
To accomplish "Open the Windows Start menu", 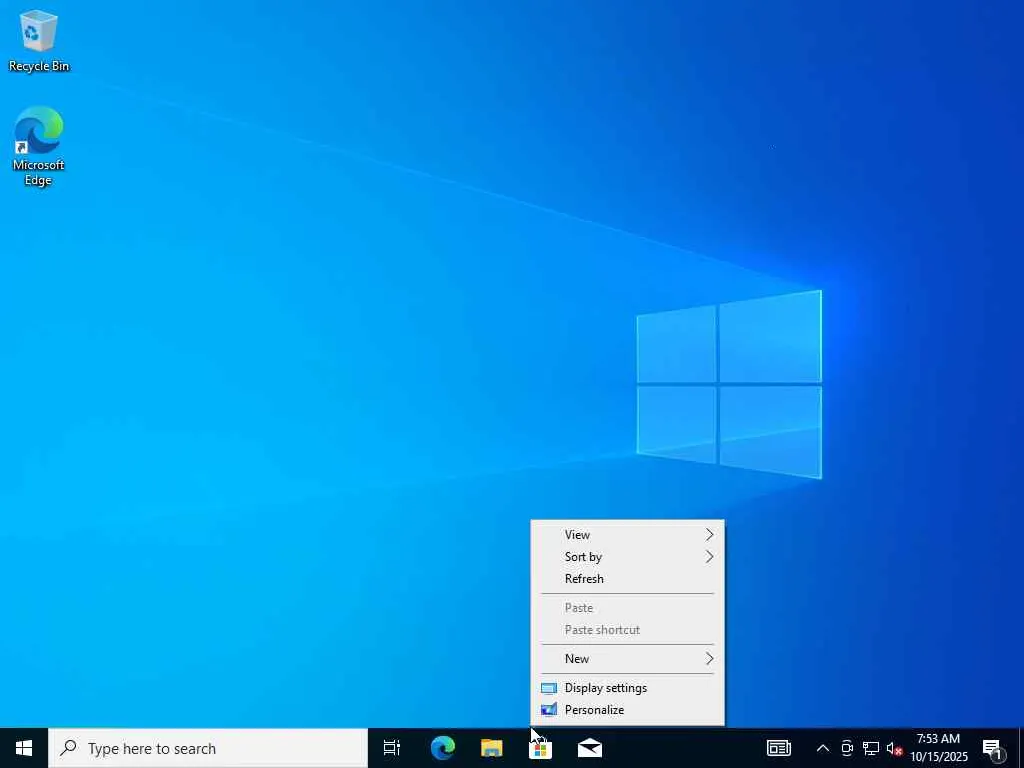I will [x=24, y=748].
